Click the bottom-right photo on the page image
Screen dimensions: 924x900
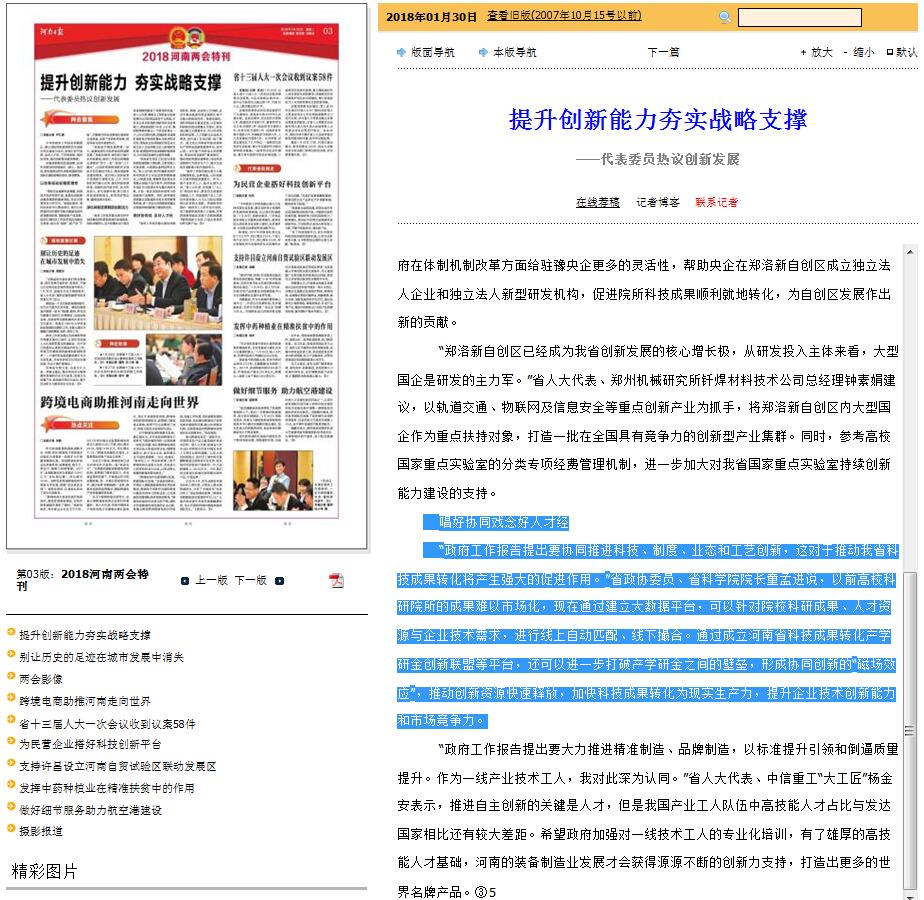point(273,480)
